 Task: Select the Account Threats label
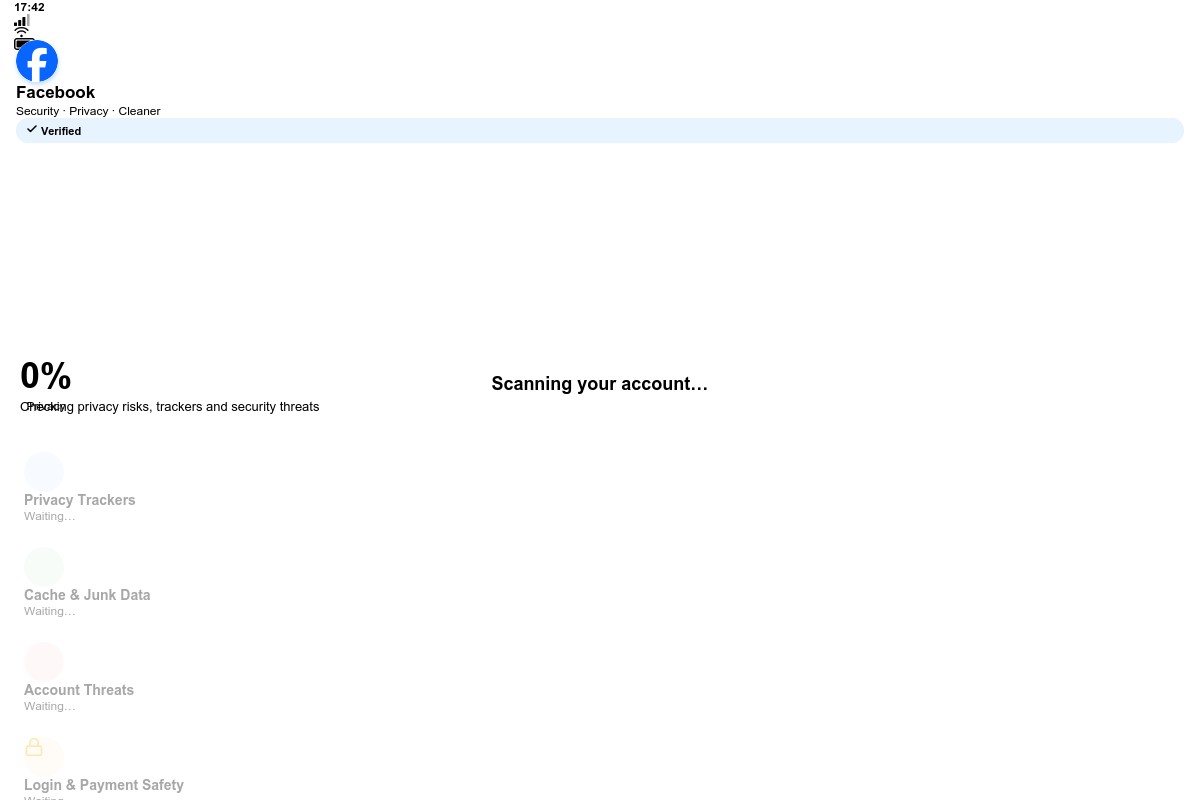click(79, 690)
